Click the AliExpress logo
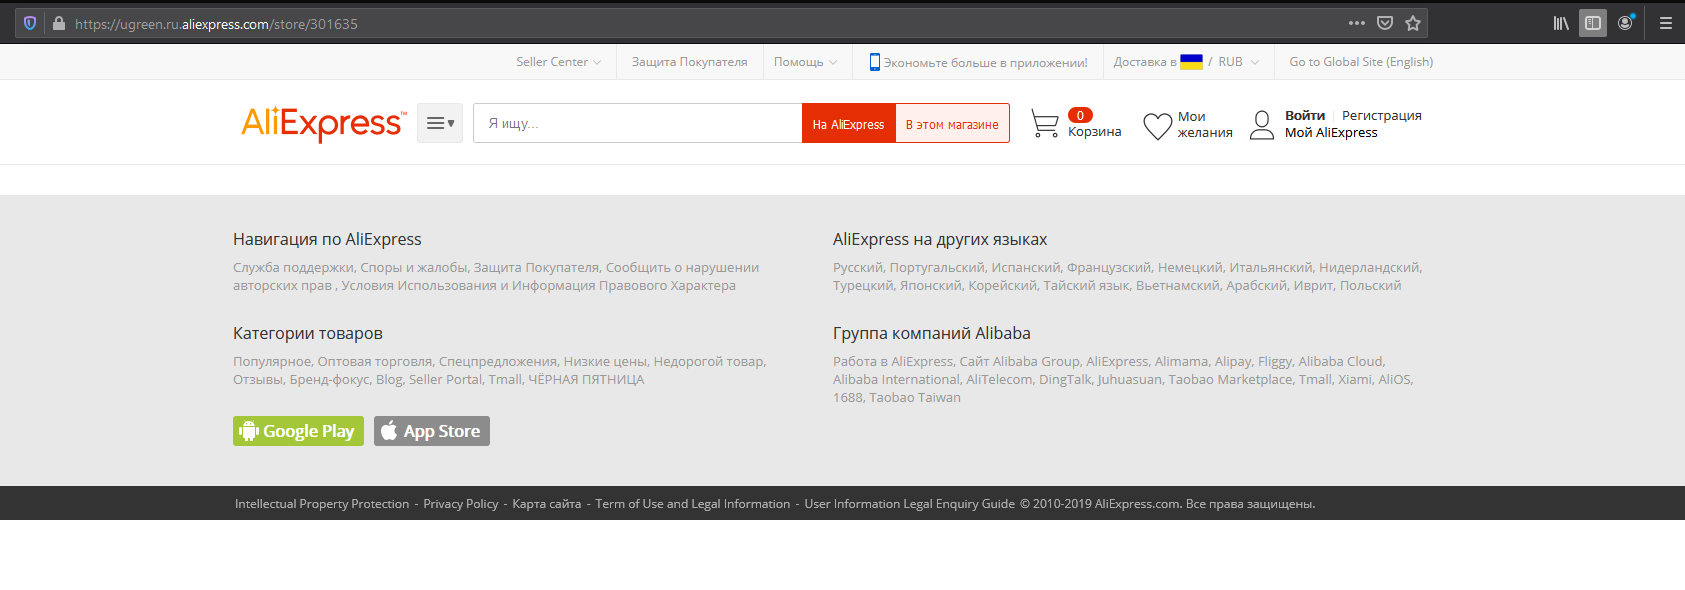The image size is (1685, 590). click(x=324, y=123)
